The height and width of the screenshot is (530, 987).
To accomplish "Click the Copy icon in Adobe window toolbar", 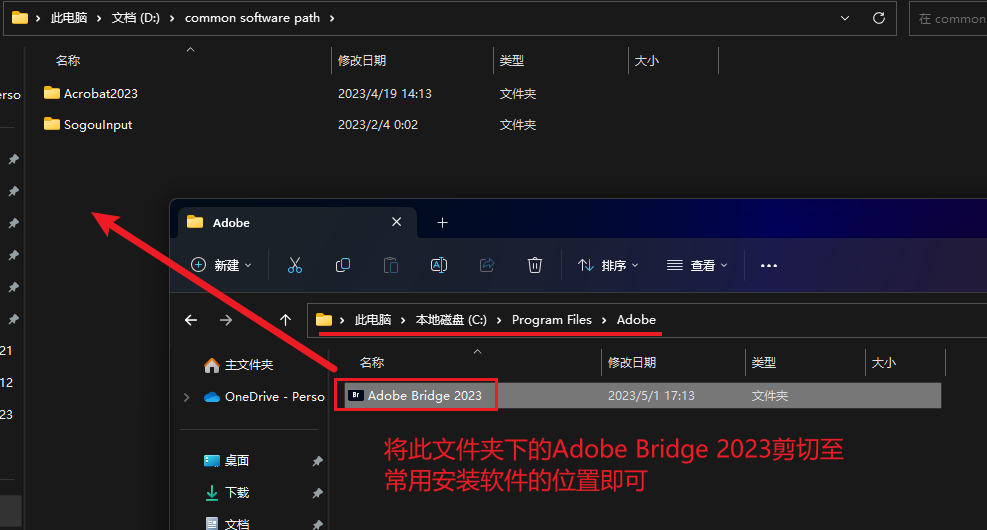I will (342, 265).
